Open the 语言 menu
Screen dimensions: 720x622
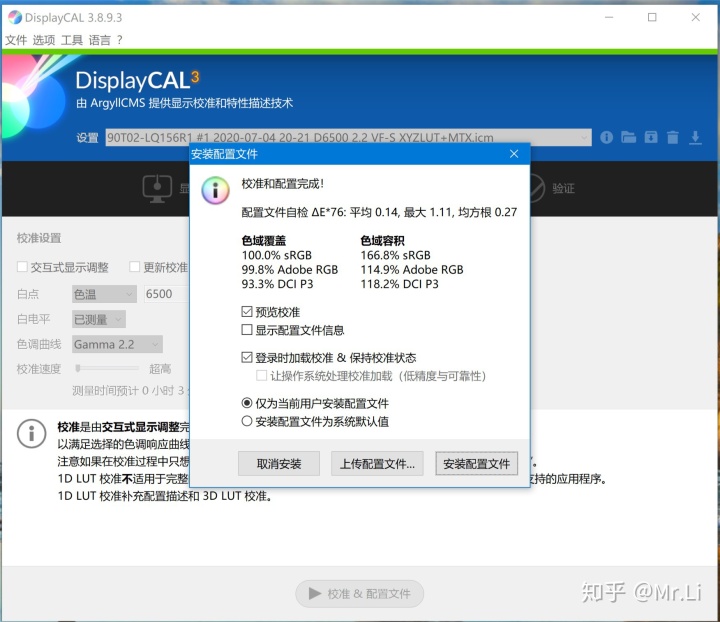[100, 40]
